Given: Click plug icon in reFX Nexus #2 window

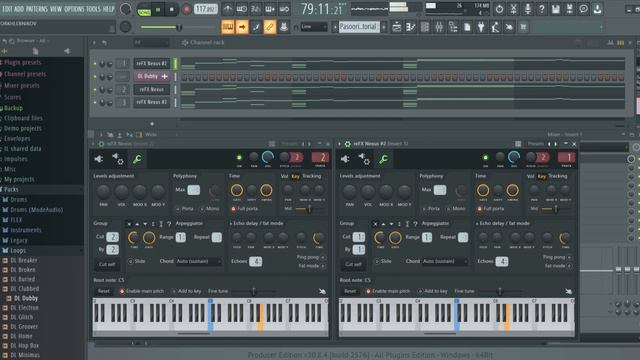Looking at the screenshot, I should (x=345, y=159).
